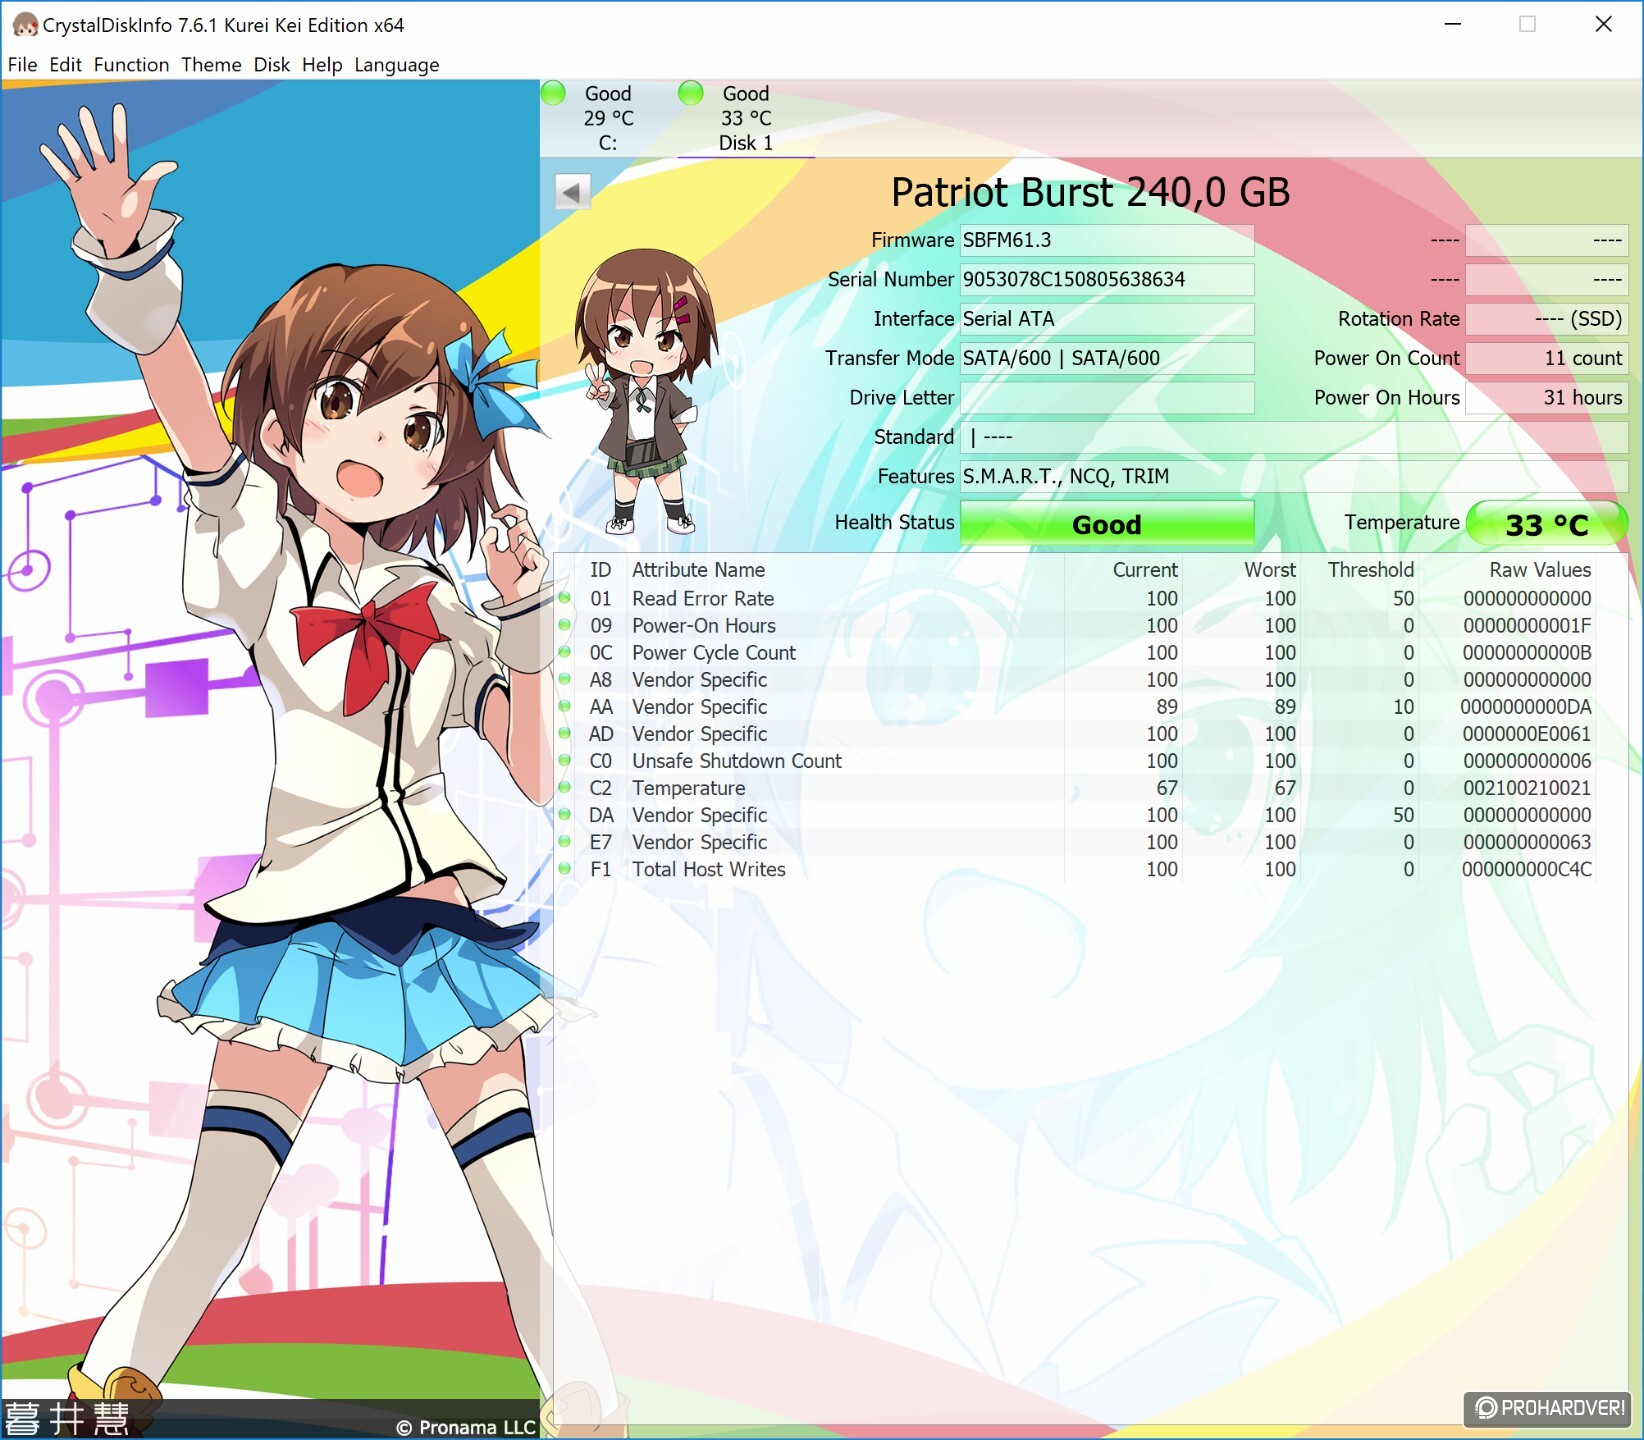The width and height of the screenshot is (1644, 1440).
Task: Click the empty Drive Letter field
Action: click(x=1107, y=398)
